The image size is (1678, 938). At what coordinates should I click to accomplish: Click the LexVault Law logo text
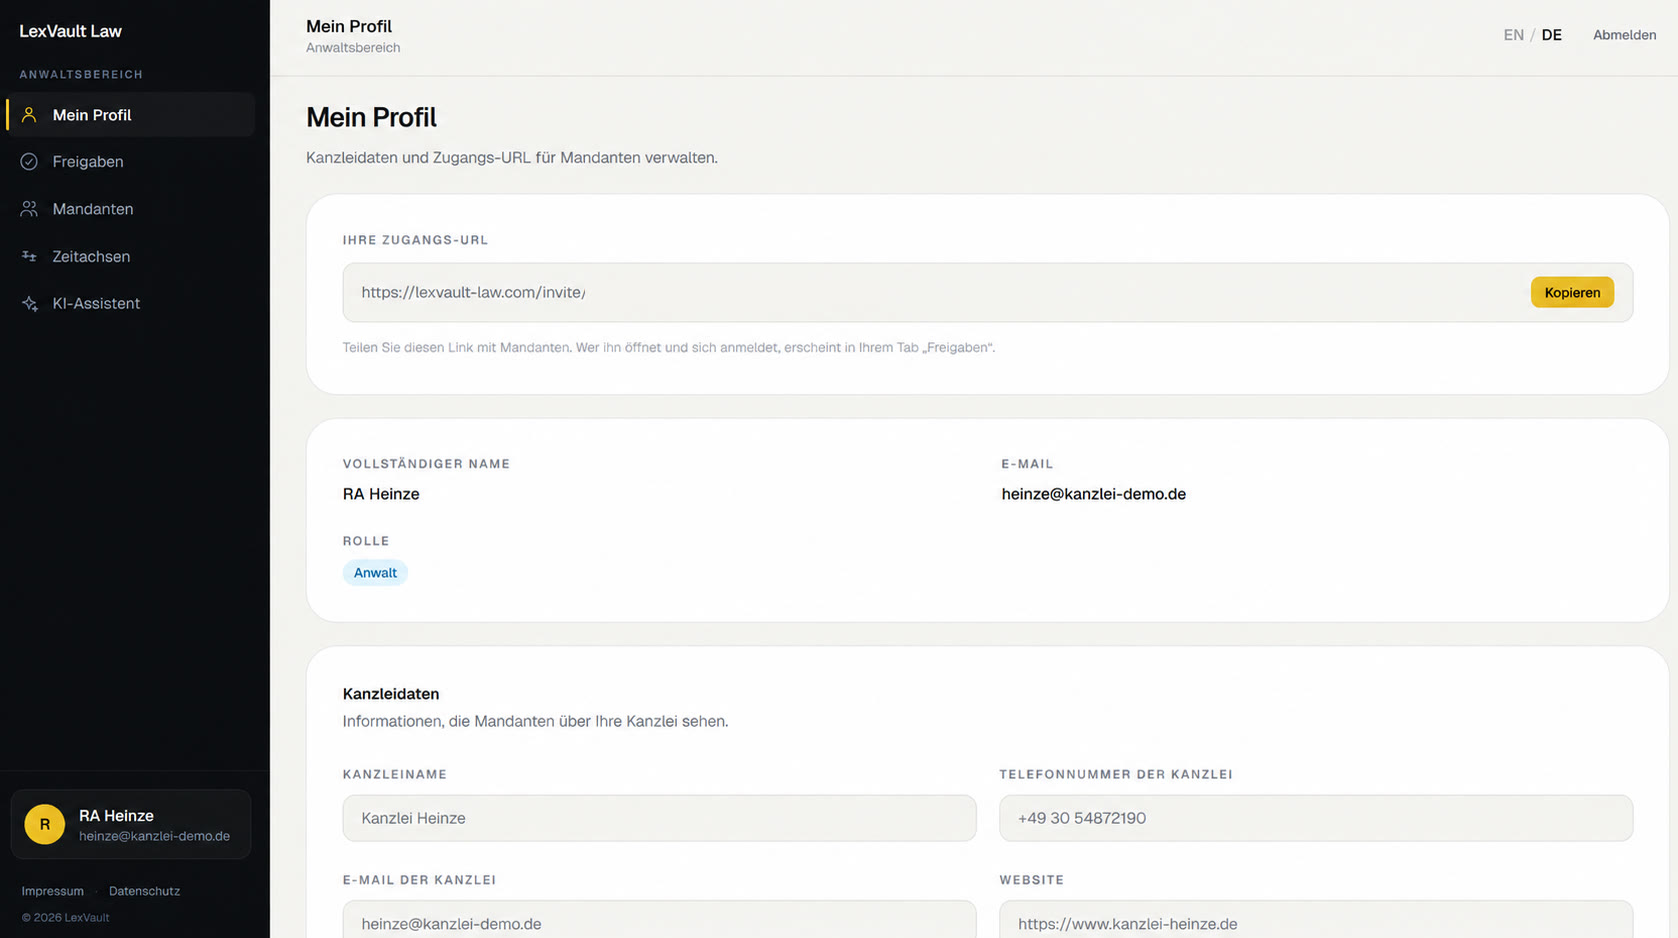tap(70, 31)
